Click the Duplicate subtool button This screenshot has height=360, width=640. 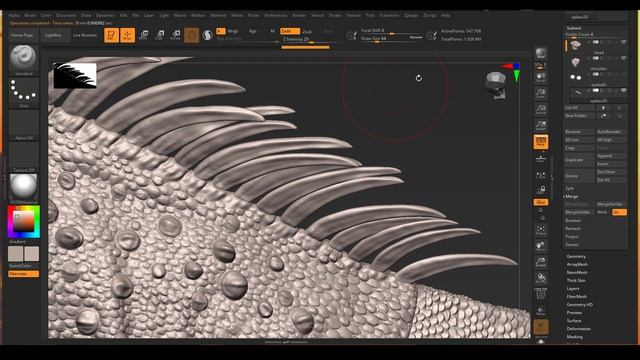[x=579, y=160]
